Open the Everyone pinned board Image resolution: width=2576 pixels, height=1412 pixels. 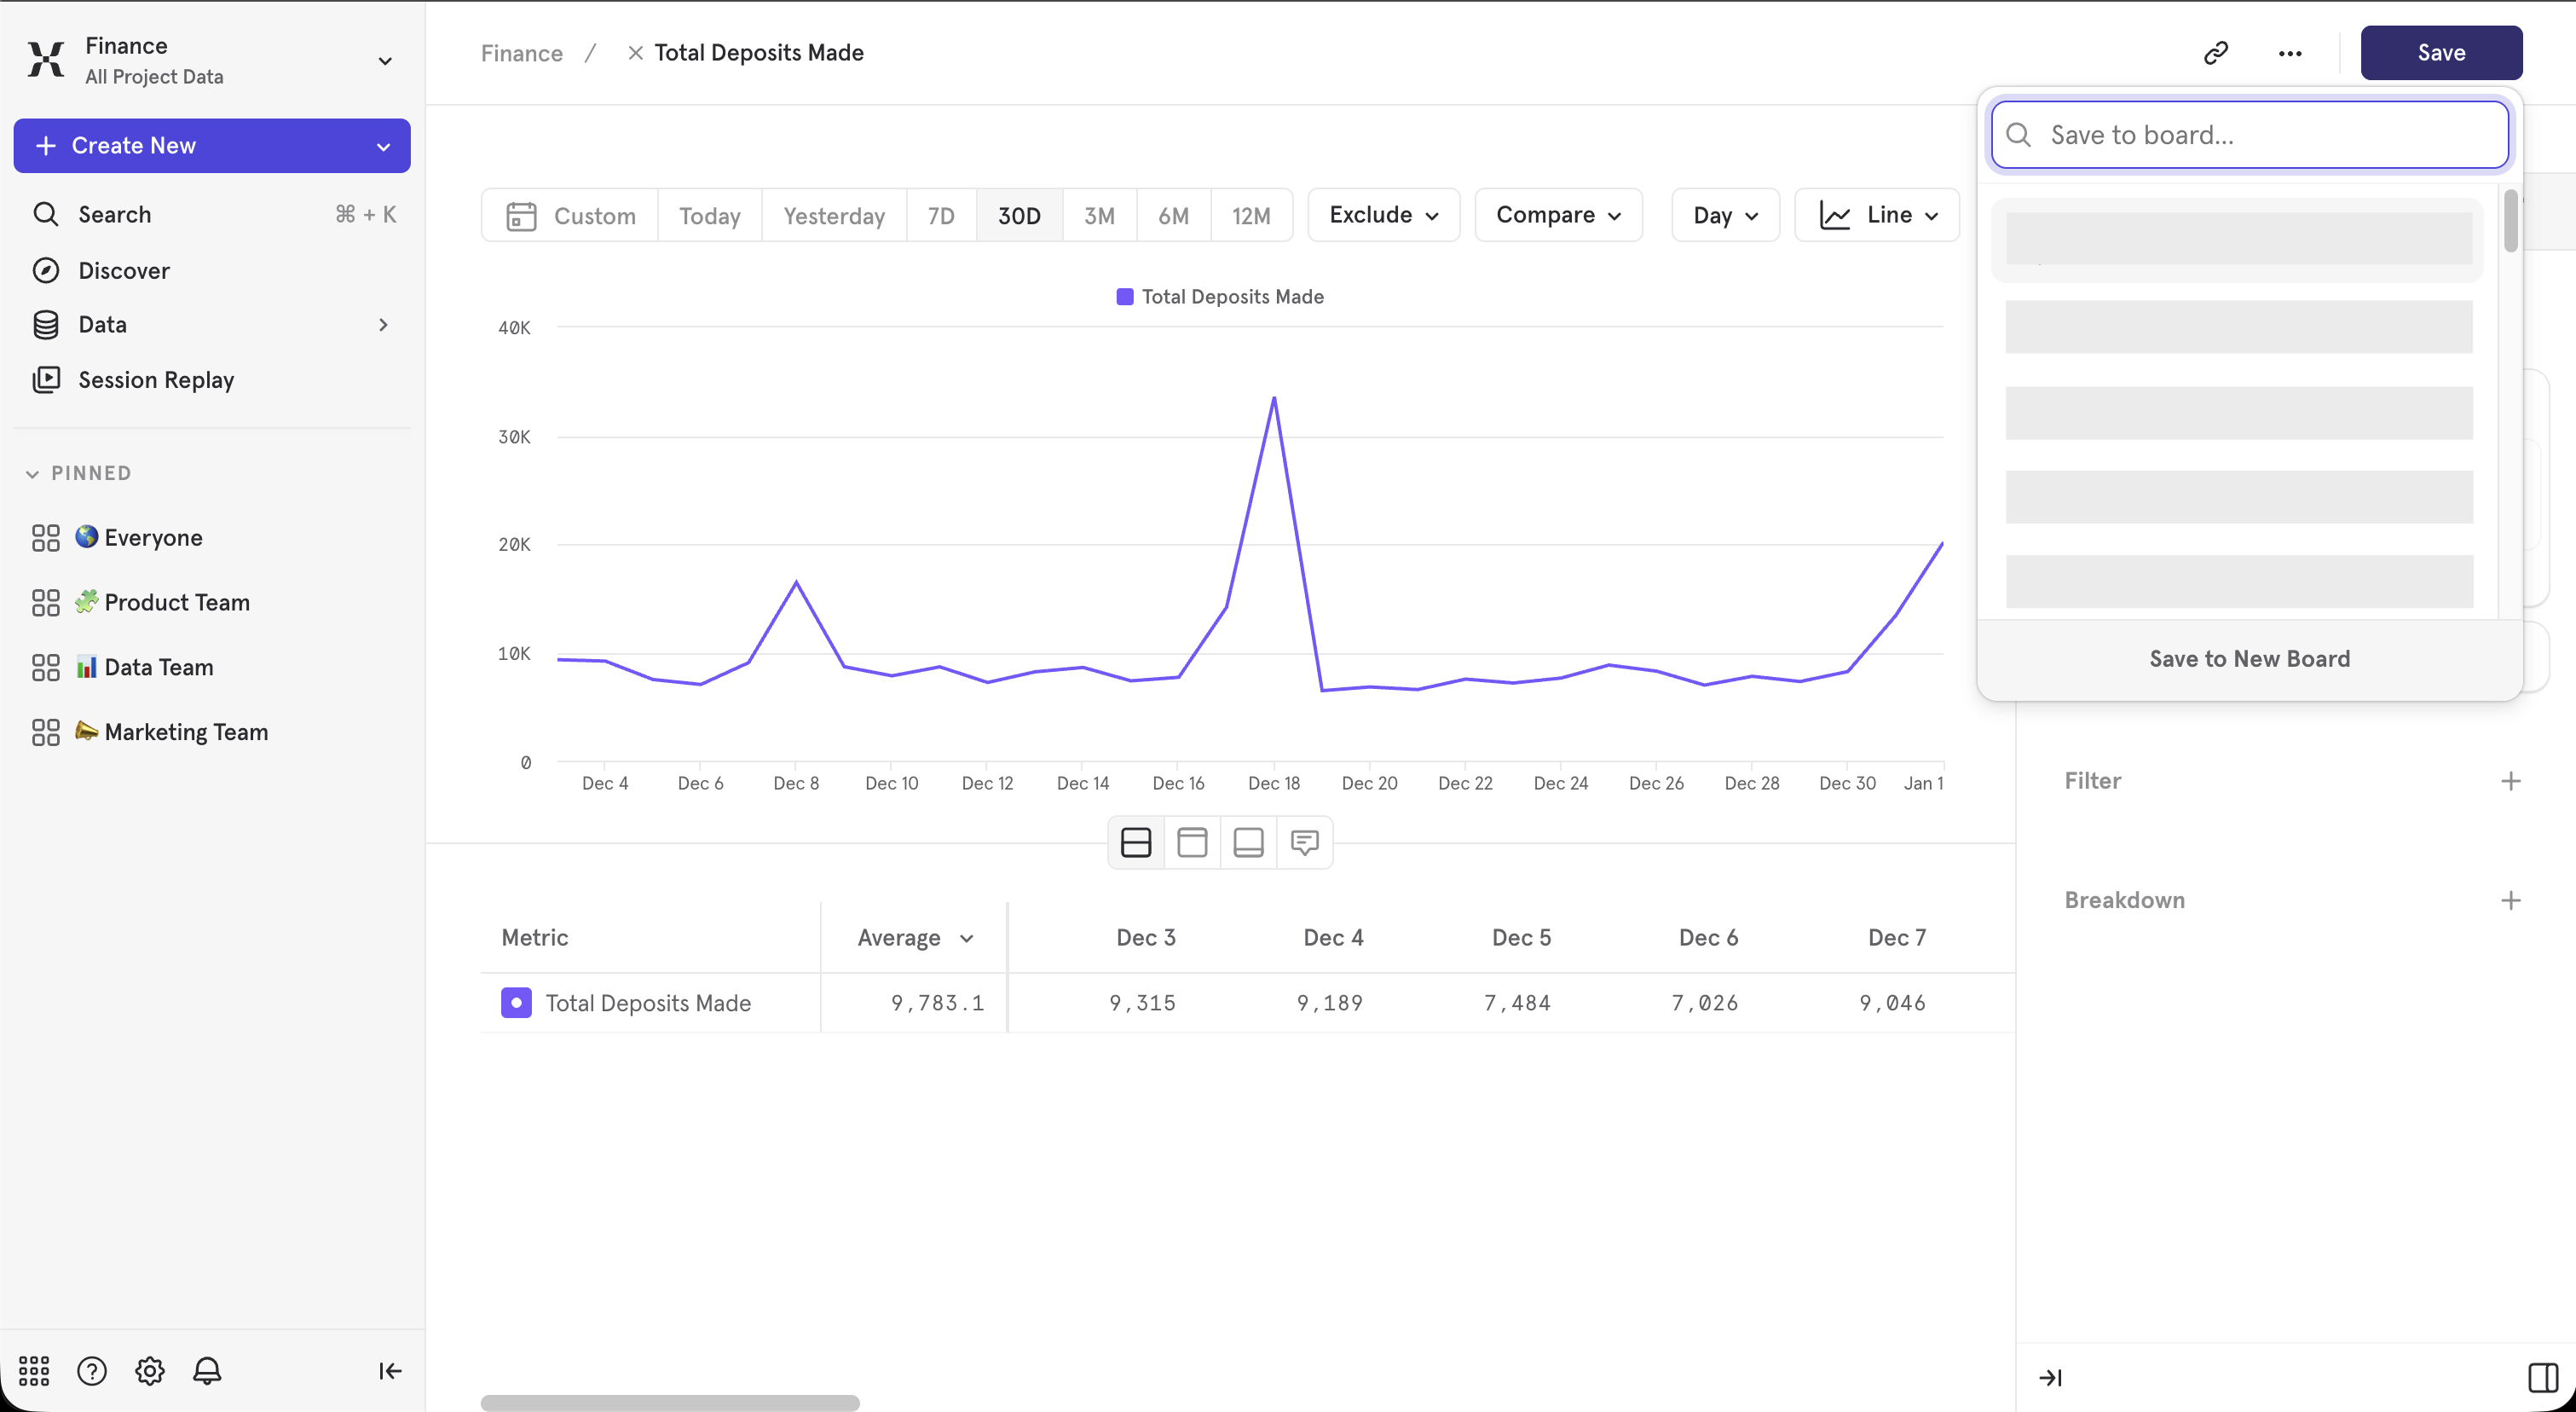click(153, 538)
